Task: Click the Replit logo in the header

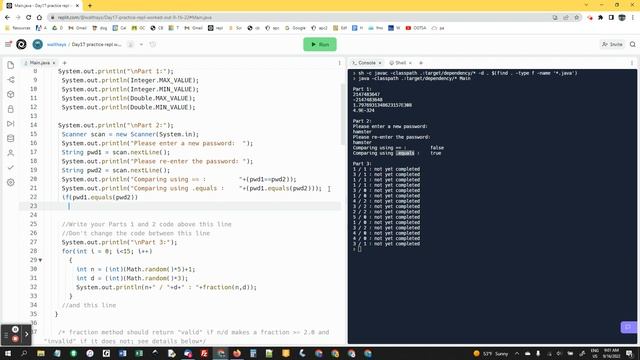Action: click(x=21, y=44)
